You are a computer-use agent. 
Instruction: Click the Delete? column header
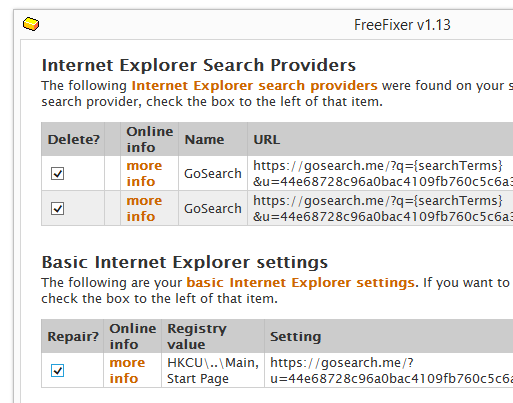pyautogui.click(x=73, y=139)
